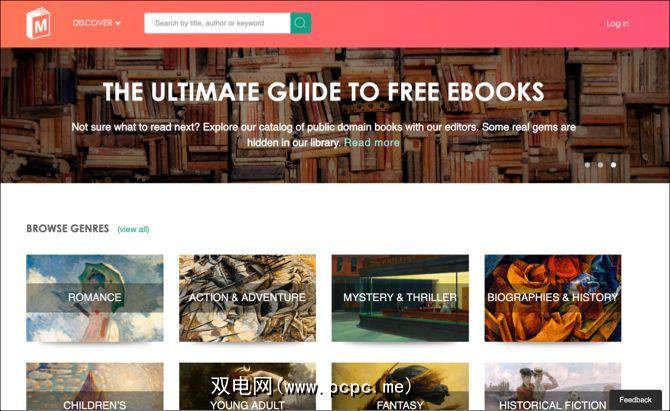This screenshot has height=411, width=670.
Task: Open the Romance genre tile
Action: click(x=94, y=298)
